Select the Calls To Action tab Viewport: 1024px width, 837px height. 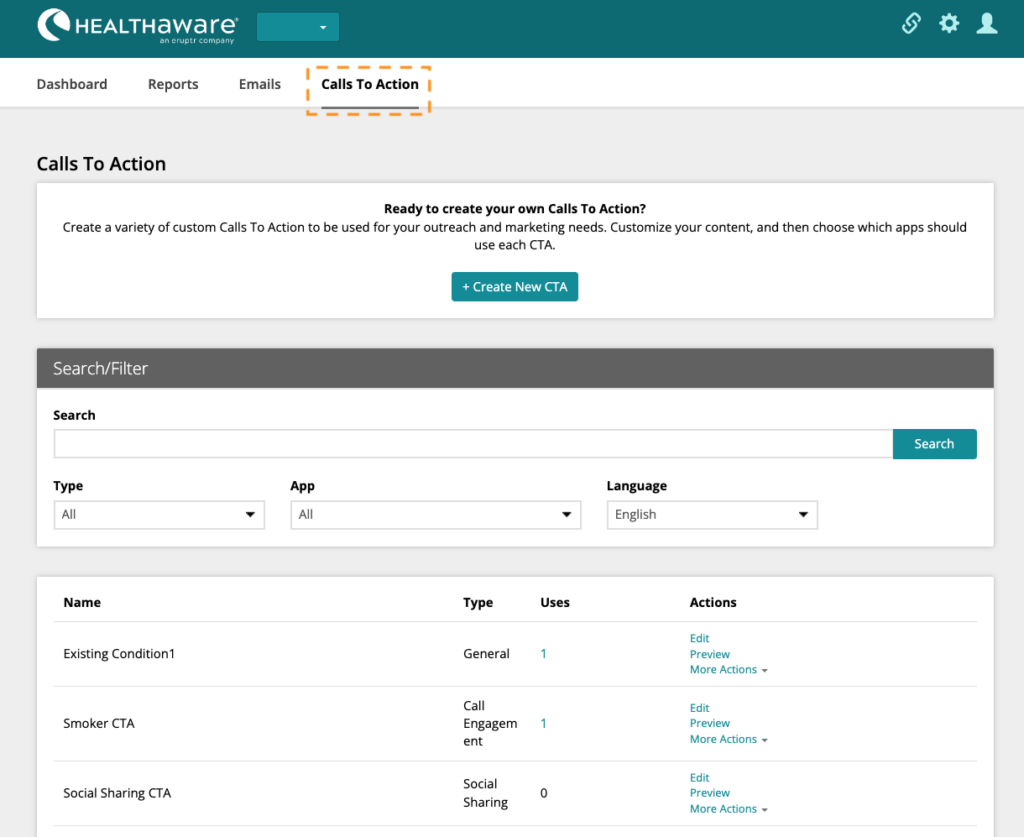click(370, 84)
